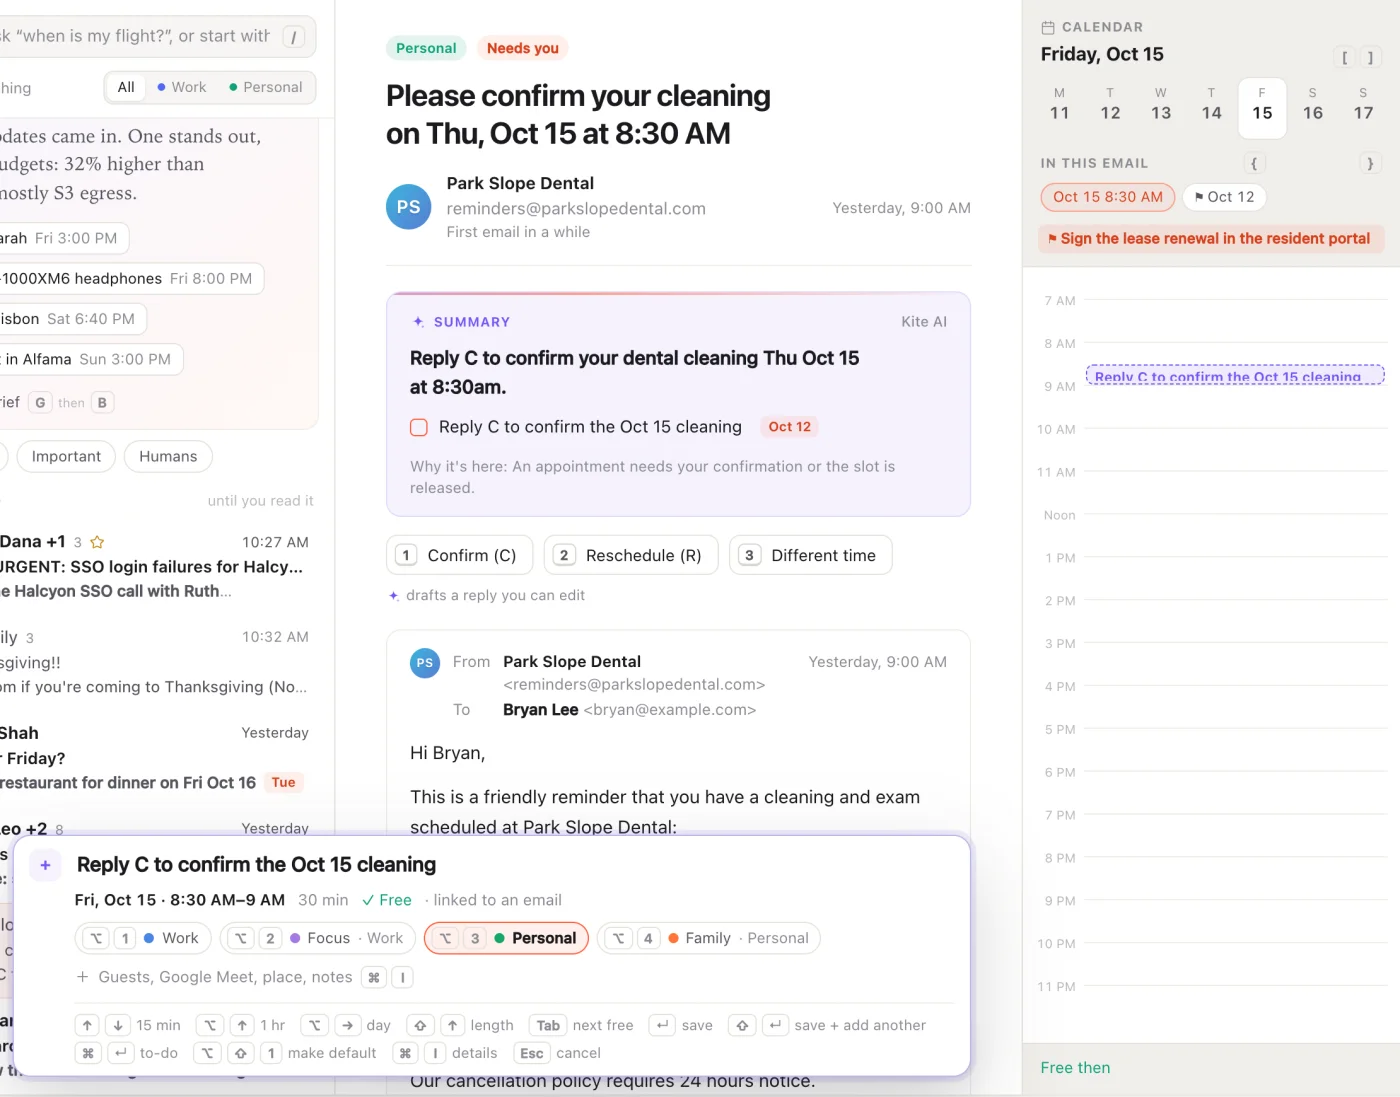This screenshot has width=1400, height=1097.
Task: Click the Tue tag on Shah's email
Action: [x=284, y=783]
